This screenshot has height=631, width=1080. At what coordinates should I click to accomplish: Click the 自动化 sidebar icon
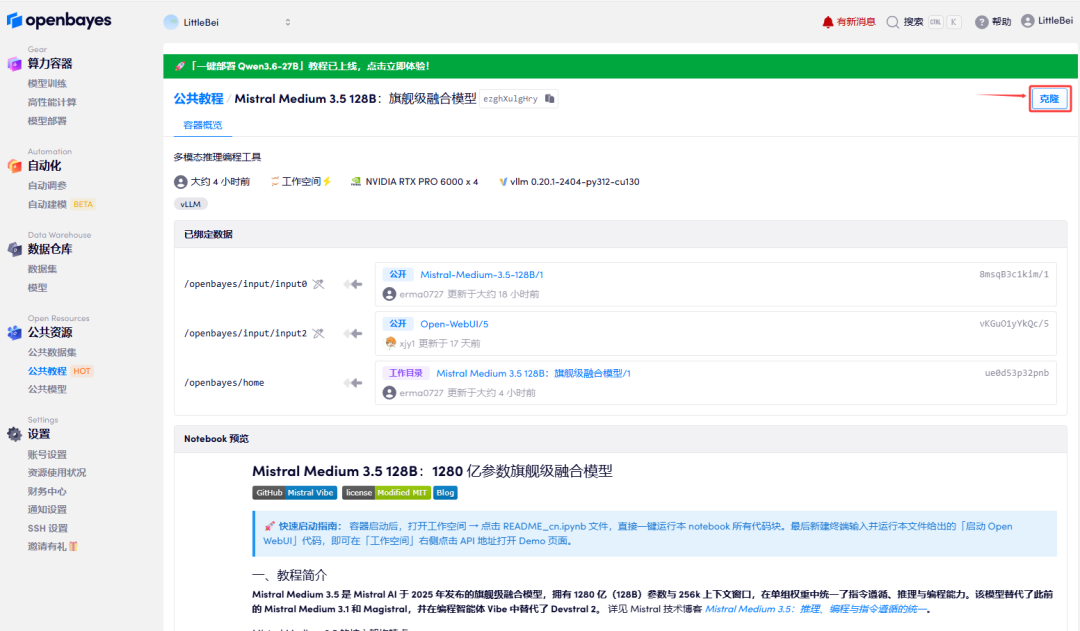[14, 166]
